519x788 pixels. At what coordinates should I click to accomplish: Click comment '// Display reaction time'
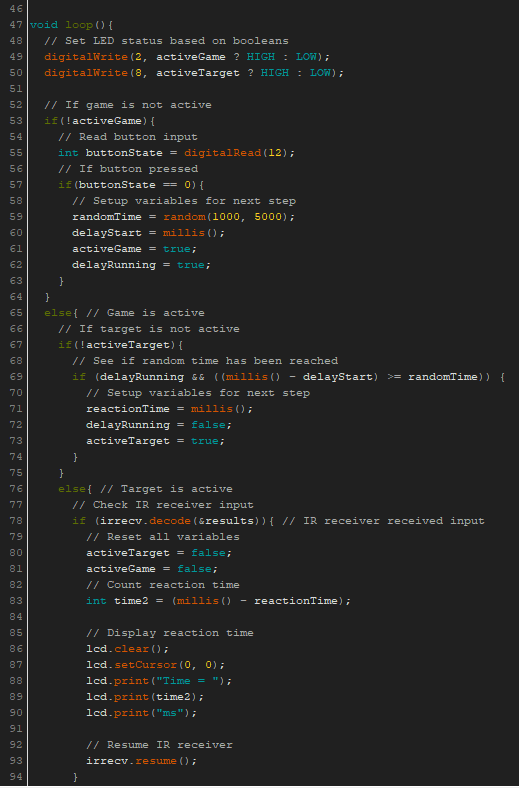(170, 633)
